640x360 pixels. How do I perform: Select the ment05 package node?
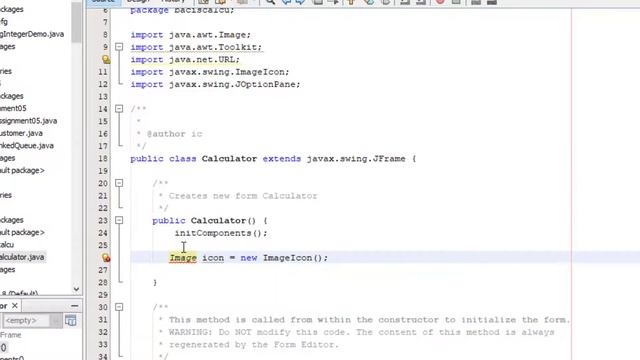(x=13, y=108)
